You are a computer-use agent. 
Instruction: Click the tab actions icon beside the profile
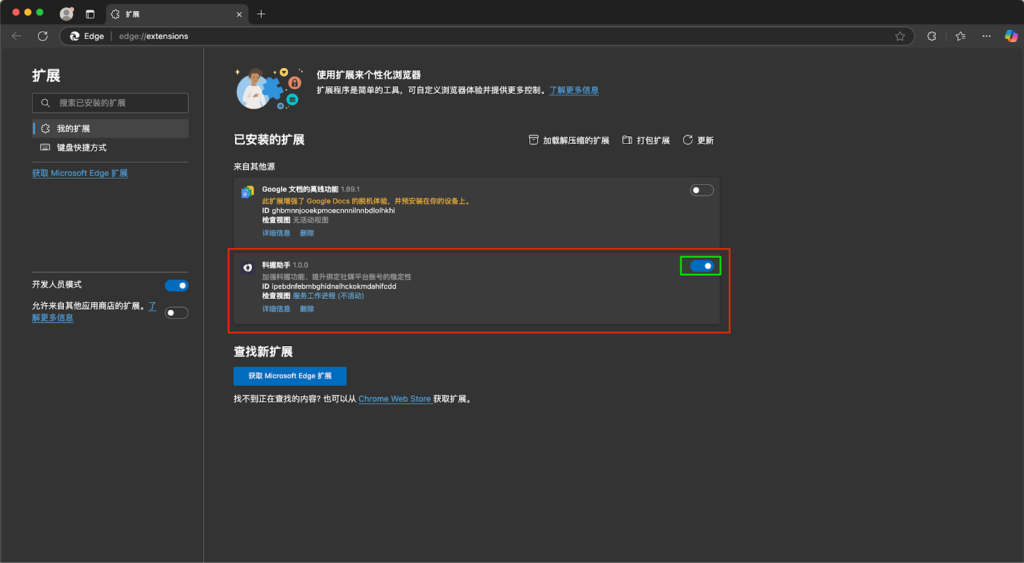pos(90,14)
